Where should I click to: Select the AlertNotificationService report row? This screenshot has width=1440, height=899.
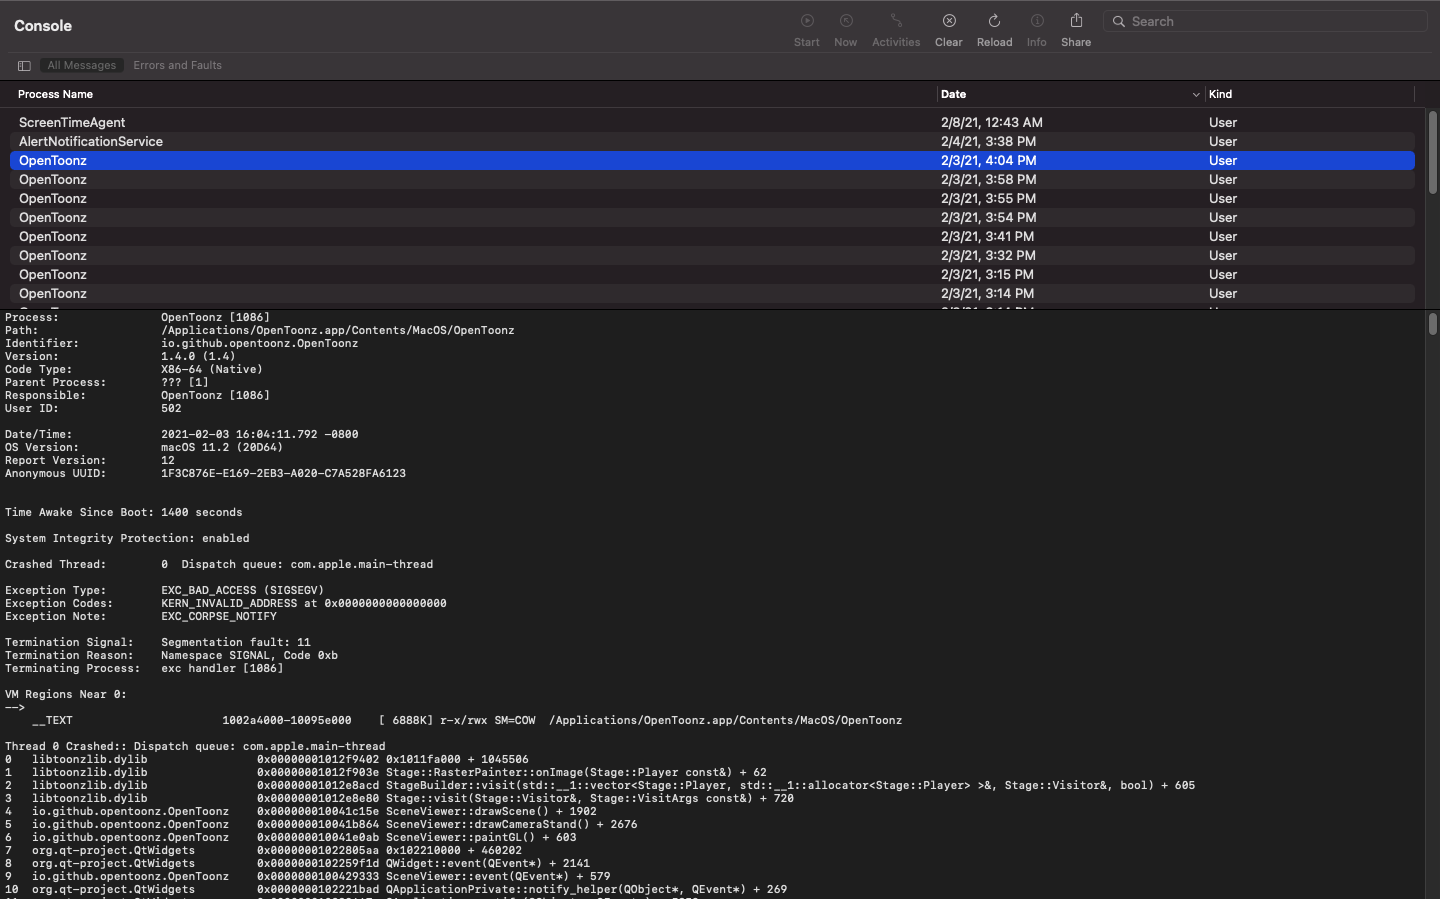pos(712,142)
